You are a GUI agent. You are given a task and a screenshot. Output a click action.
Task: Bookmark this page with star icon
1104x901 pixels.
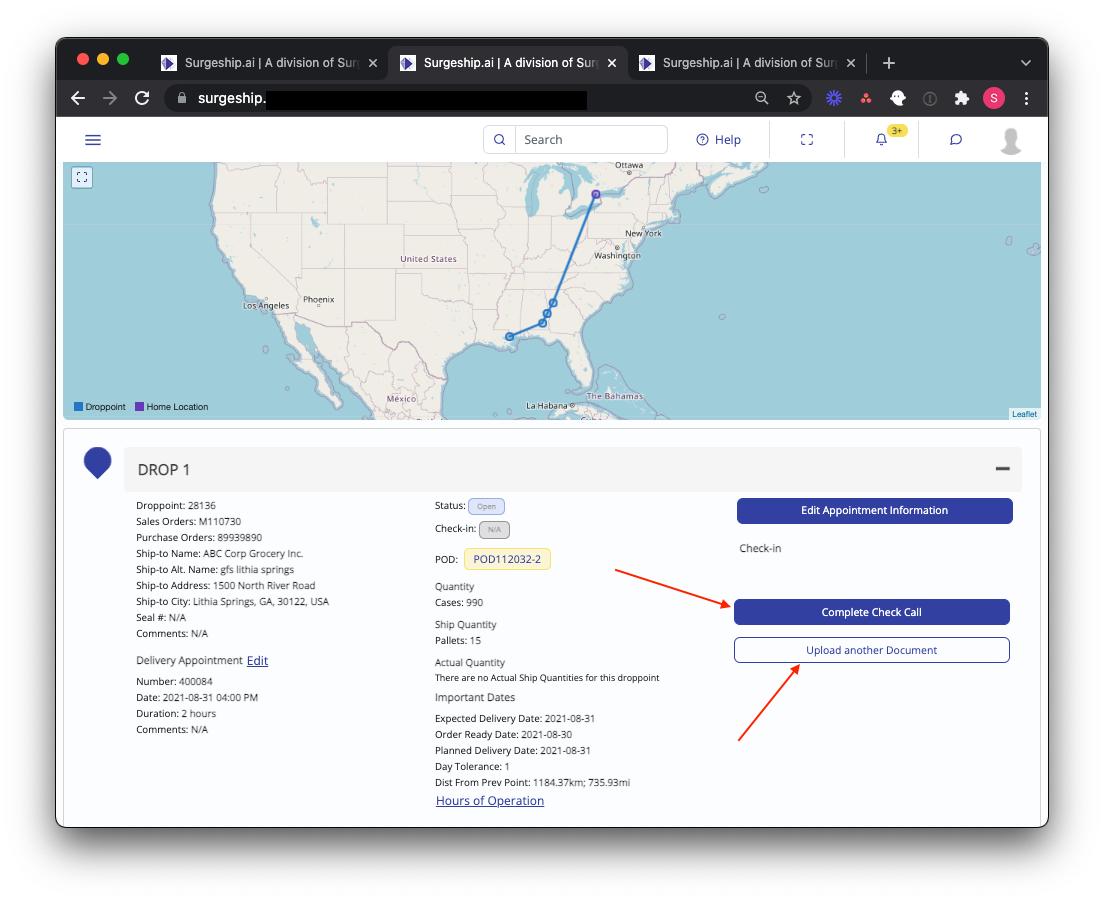coord(794,98)
